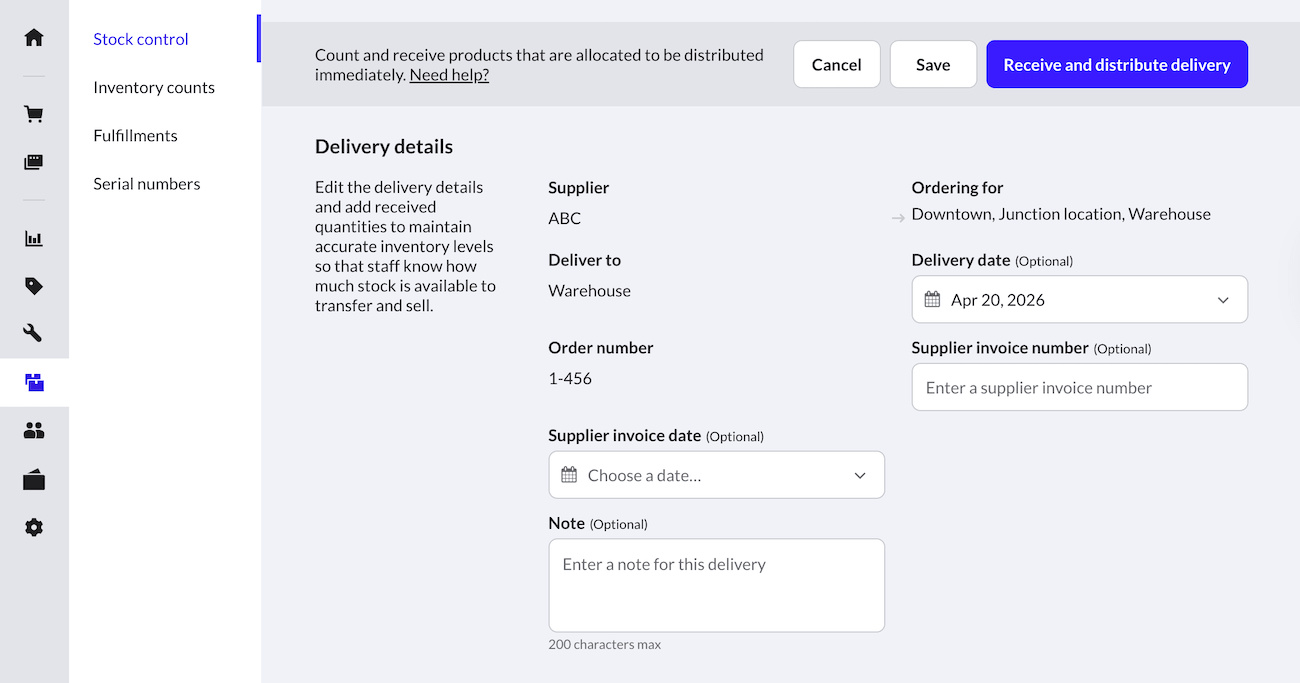Select the price tag catalog icon
Screen dimensions: 1300x683
[34, 286]
